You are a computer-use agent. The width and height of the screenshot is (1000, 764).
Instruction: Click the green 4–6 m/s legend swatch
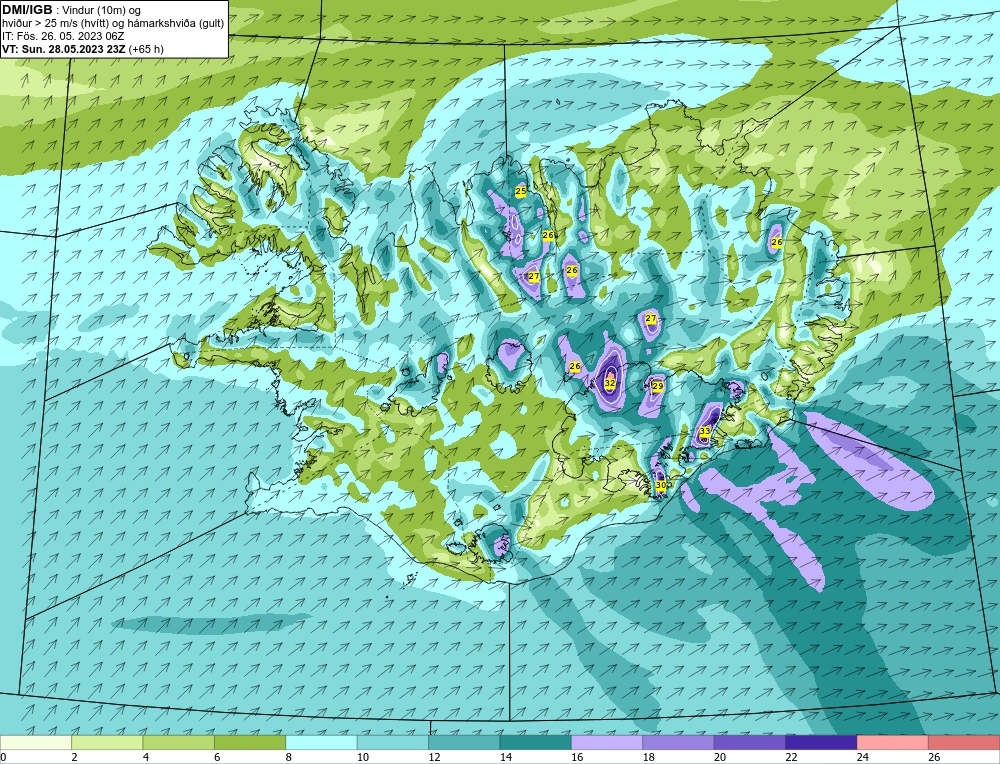point(179,742)
